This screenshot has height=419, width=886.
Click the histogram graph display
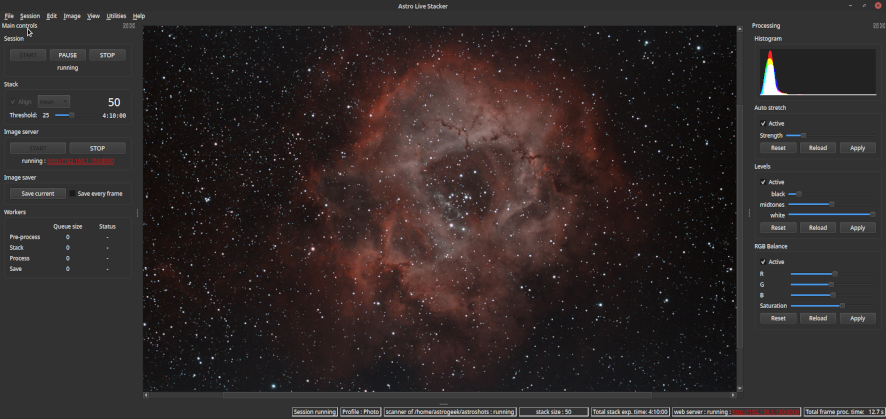coord(815,72)
